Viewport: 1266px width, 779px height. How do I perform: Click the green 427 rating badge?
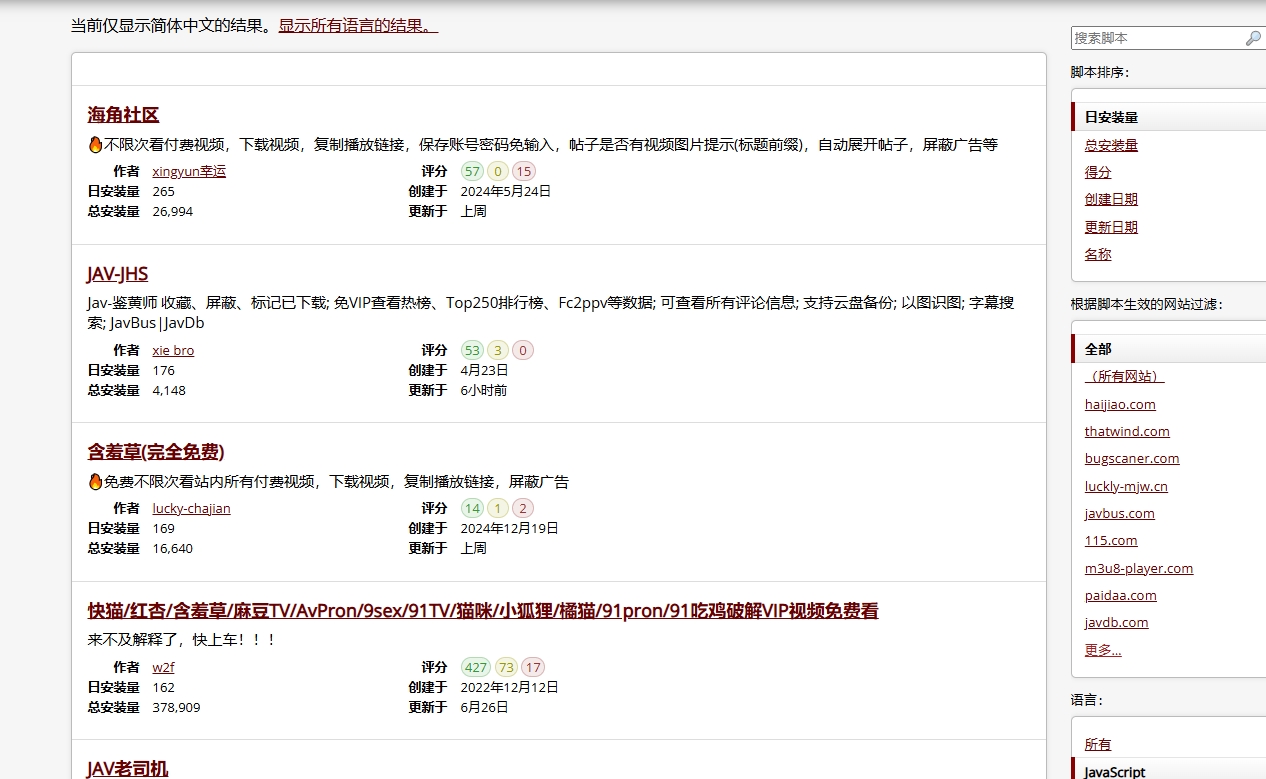476,667
